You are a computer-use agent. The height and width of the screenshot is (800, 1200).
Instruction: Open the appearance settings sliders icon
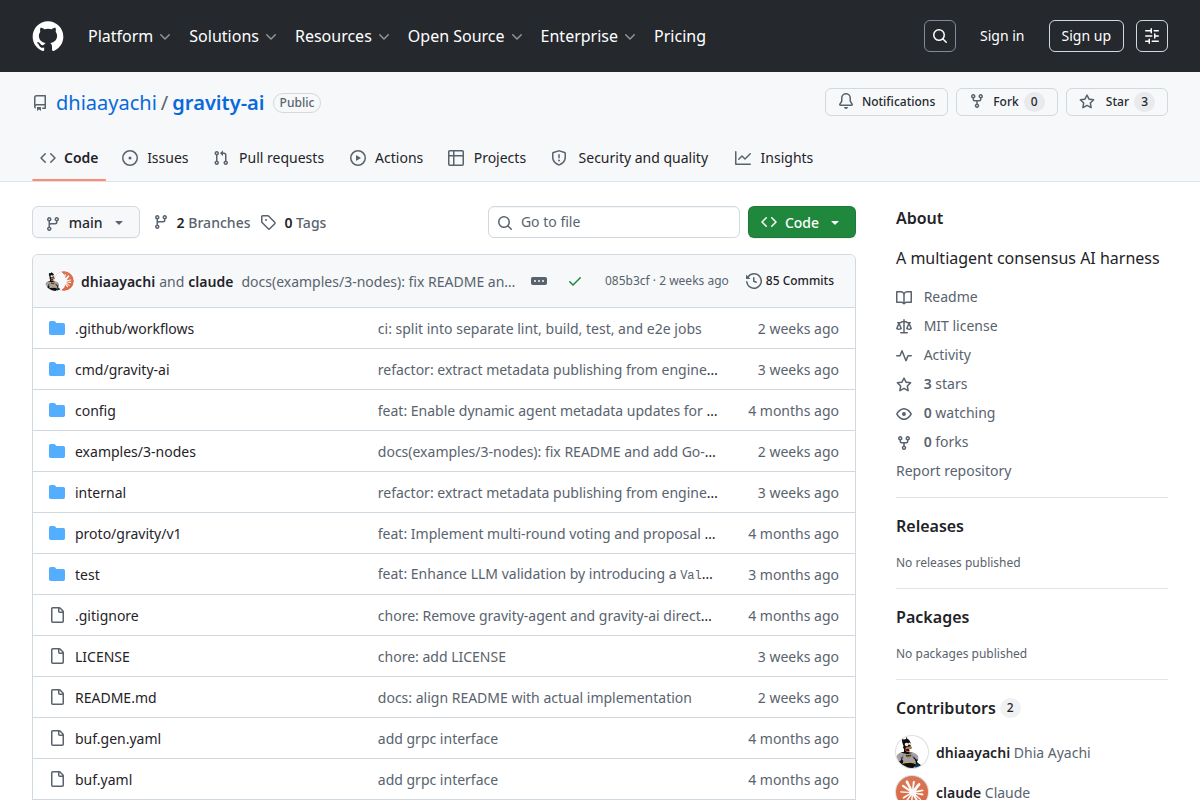tap(1152, 36)
